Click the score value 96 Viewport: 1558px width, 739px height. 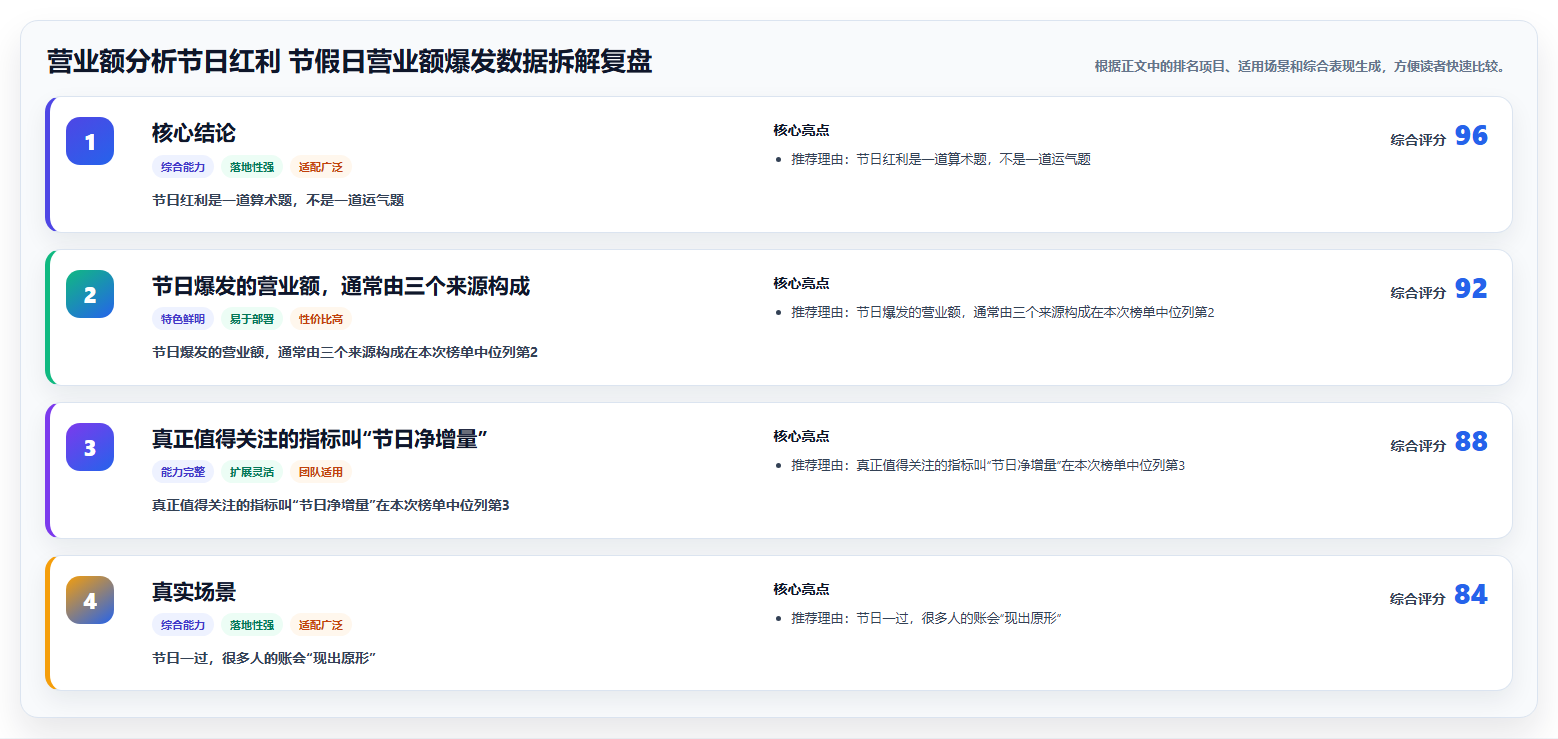[x=1471, y=136]
